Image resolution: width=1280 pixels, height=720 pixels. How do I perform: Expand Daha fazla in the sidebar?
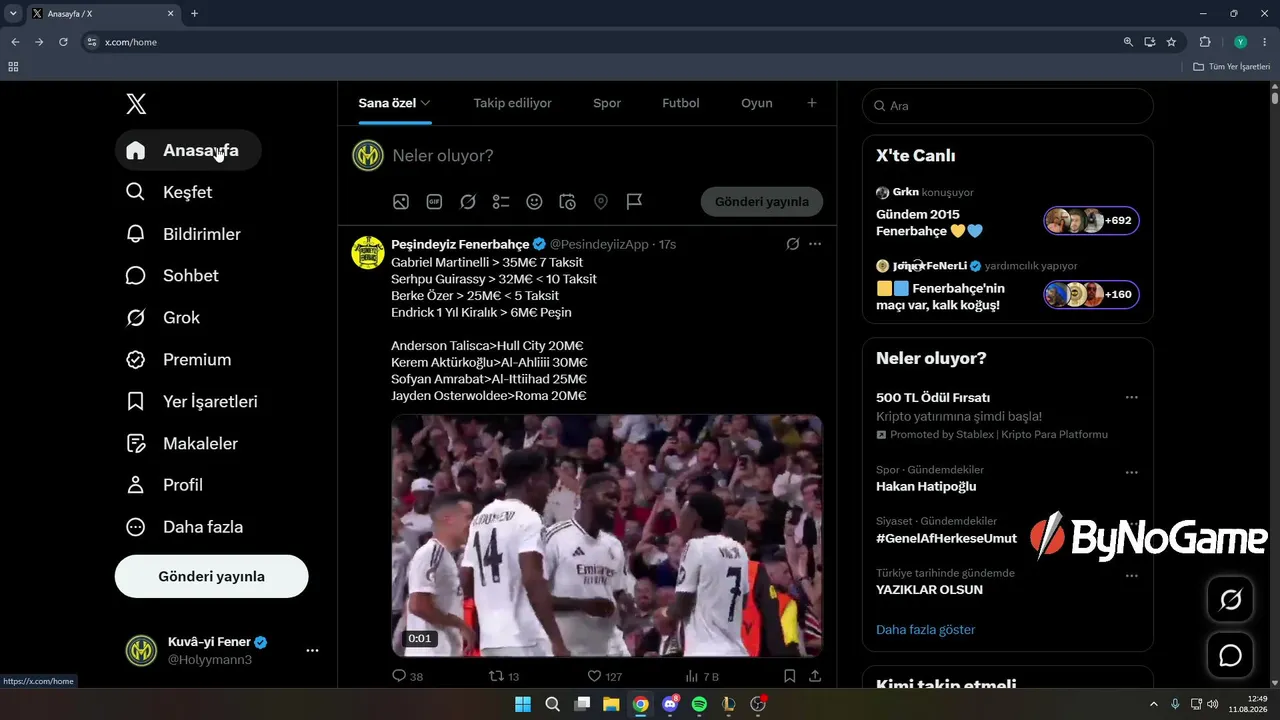coord(185,527)
